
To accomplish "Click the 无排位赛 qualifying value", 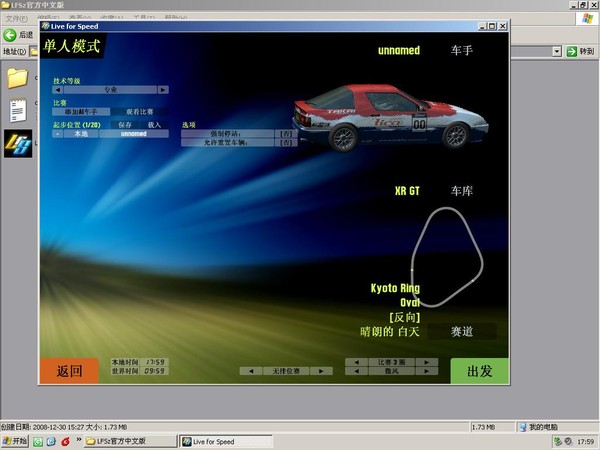I will click(x=286, y=371).
